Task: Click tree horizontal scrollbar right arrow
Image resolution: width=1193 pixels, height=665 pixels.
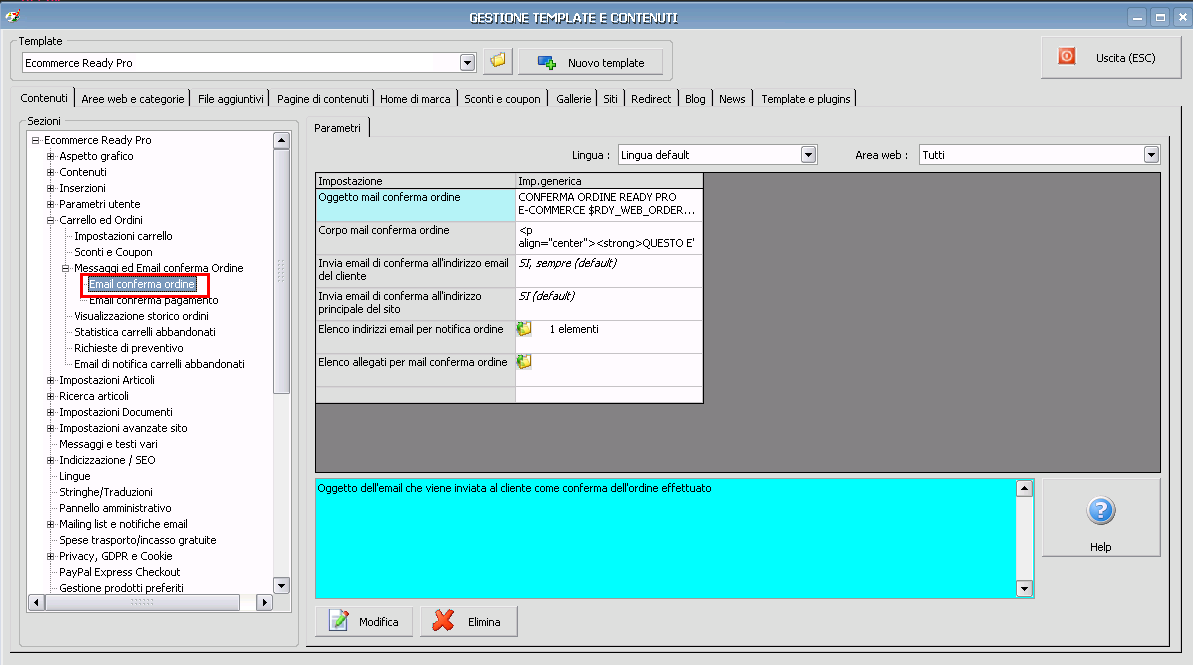Action: pos(264,602)
